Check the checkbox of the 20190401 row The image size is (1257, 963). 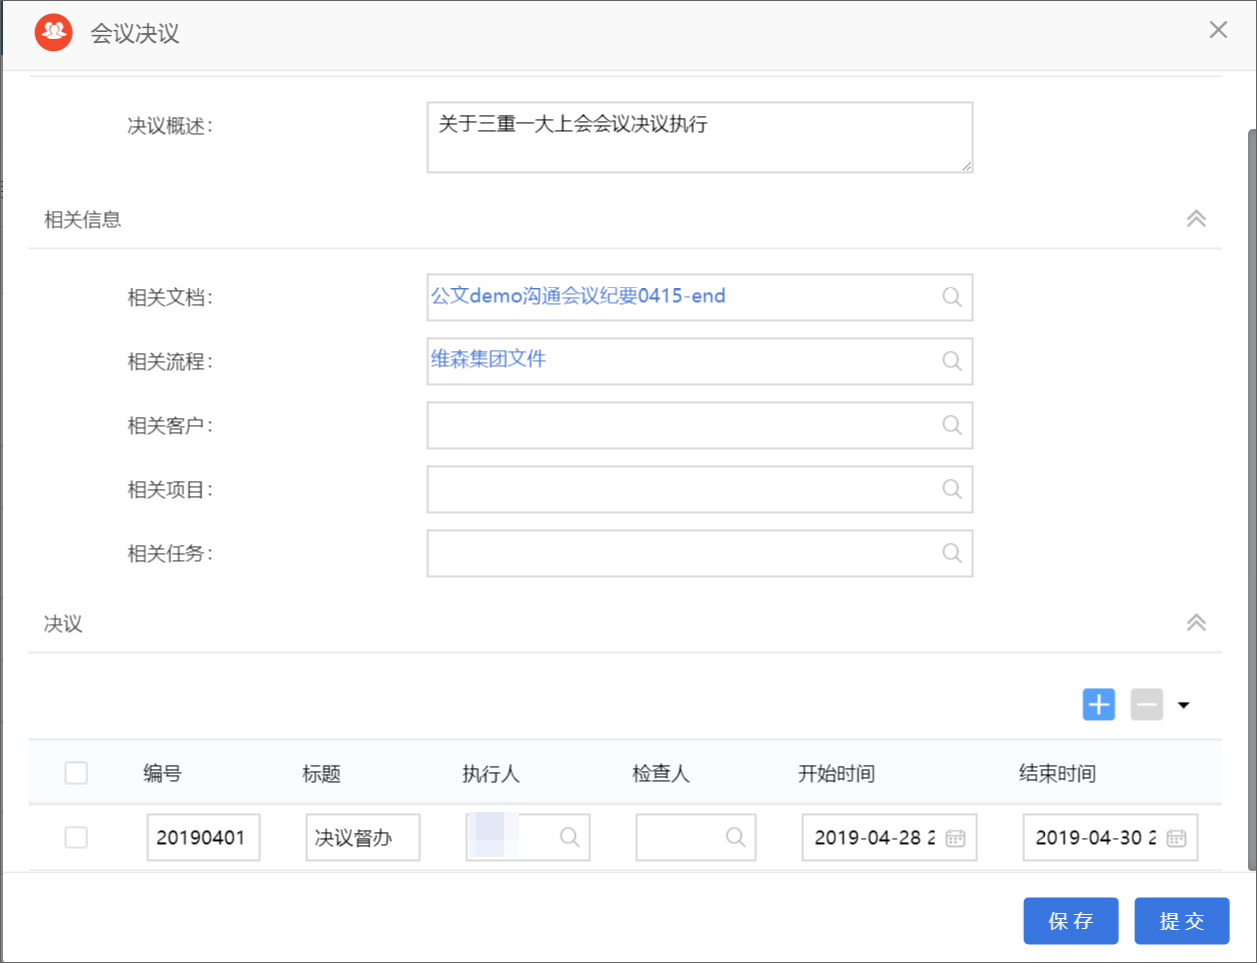click(76, 837)
